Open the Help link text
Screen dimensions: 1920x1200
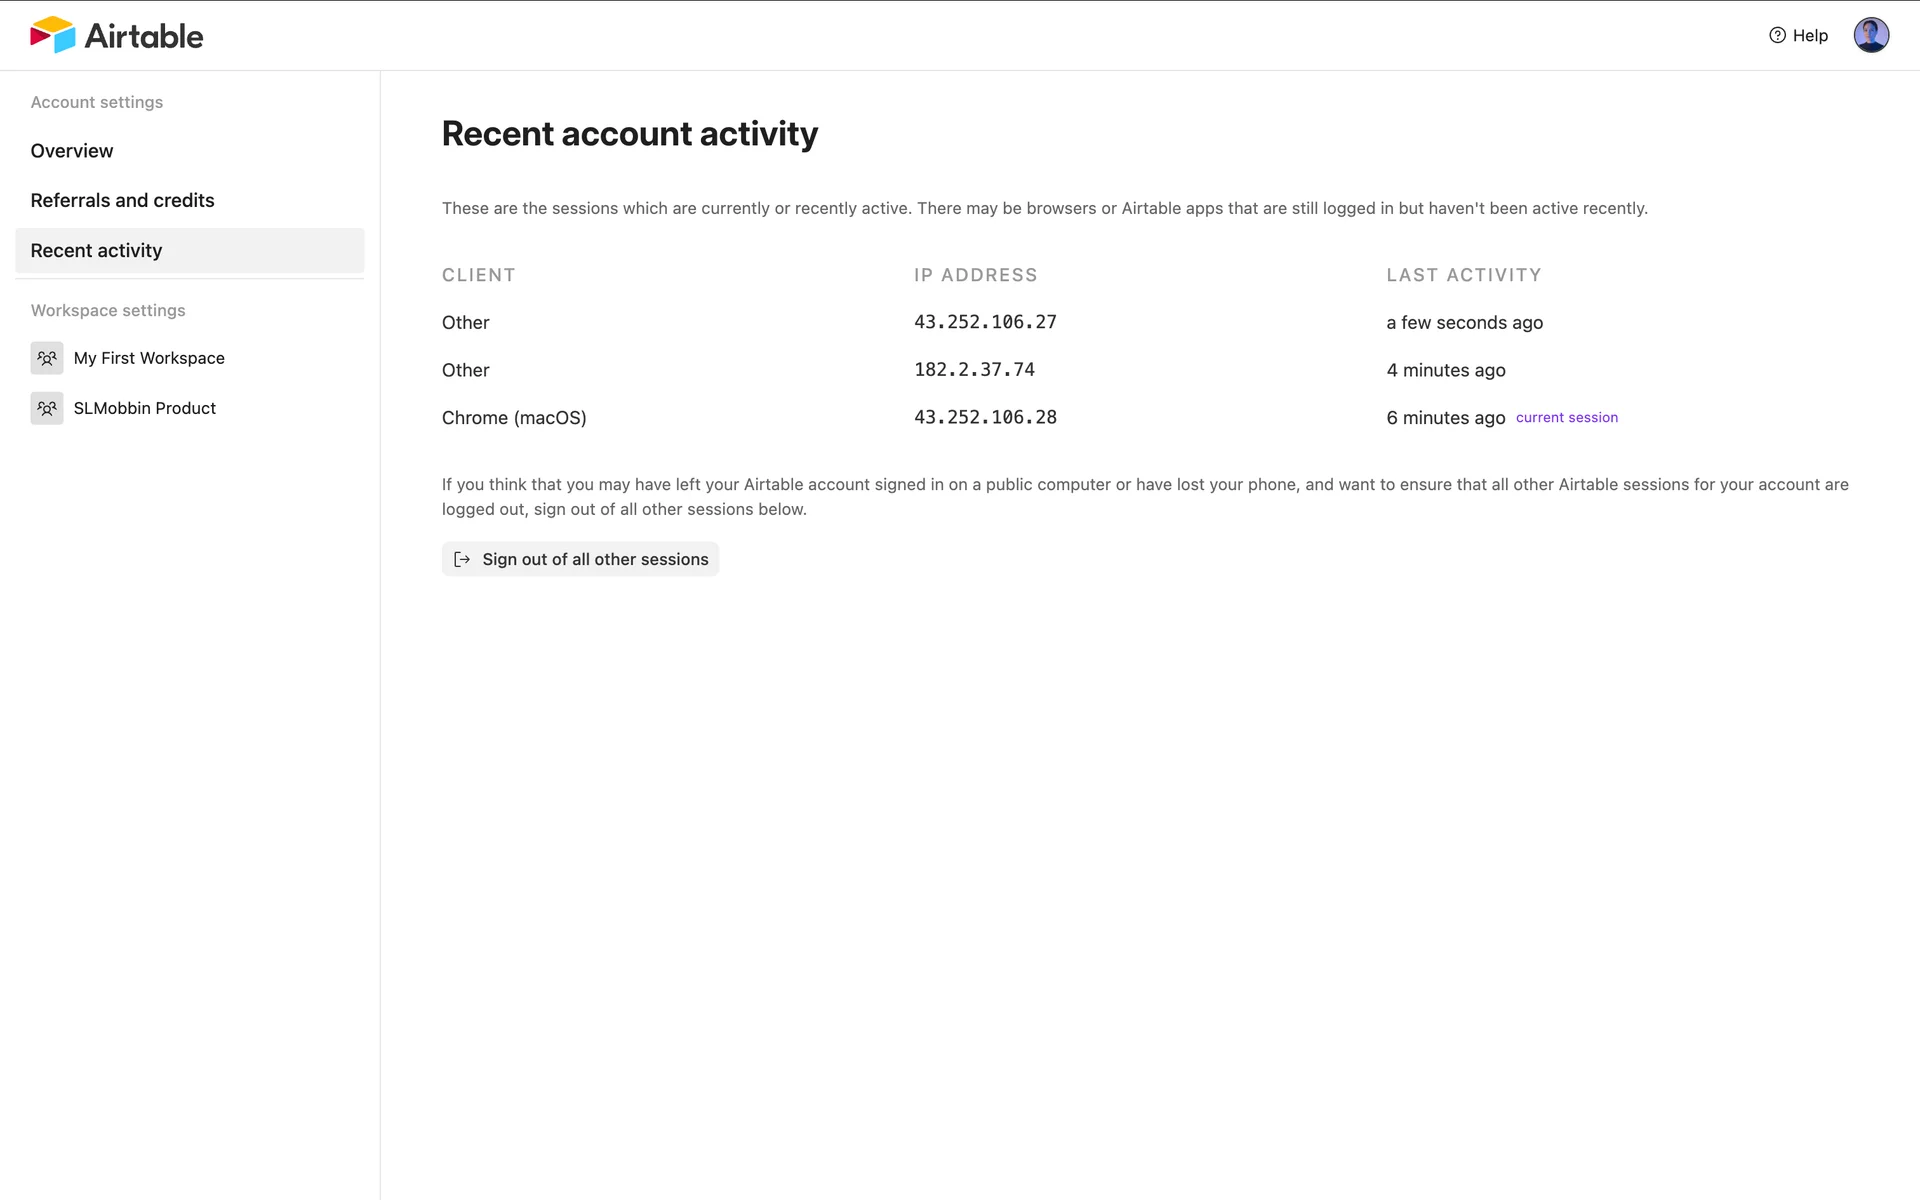(1810, 35)
